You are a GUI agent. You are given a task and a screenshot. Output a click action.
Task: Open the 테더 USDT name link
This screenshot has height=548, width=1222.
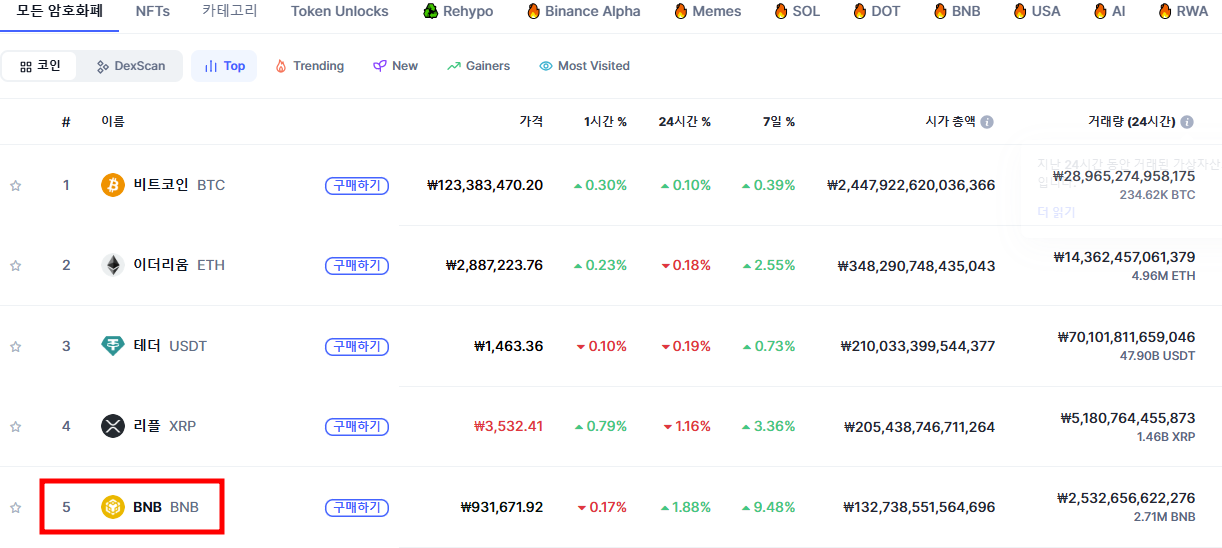coord(170,346)
